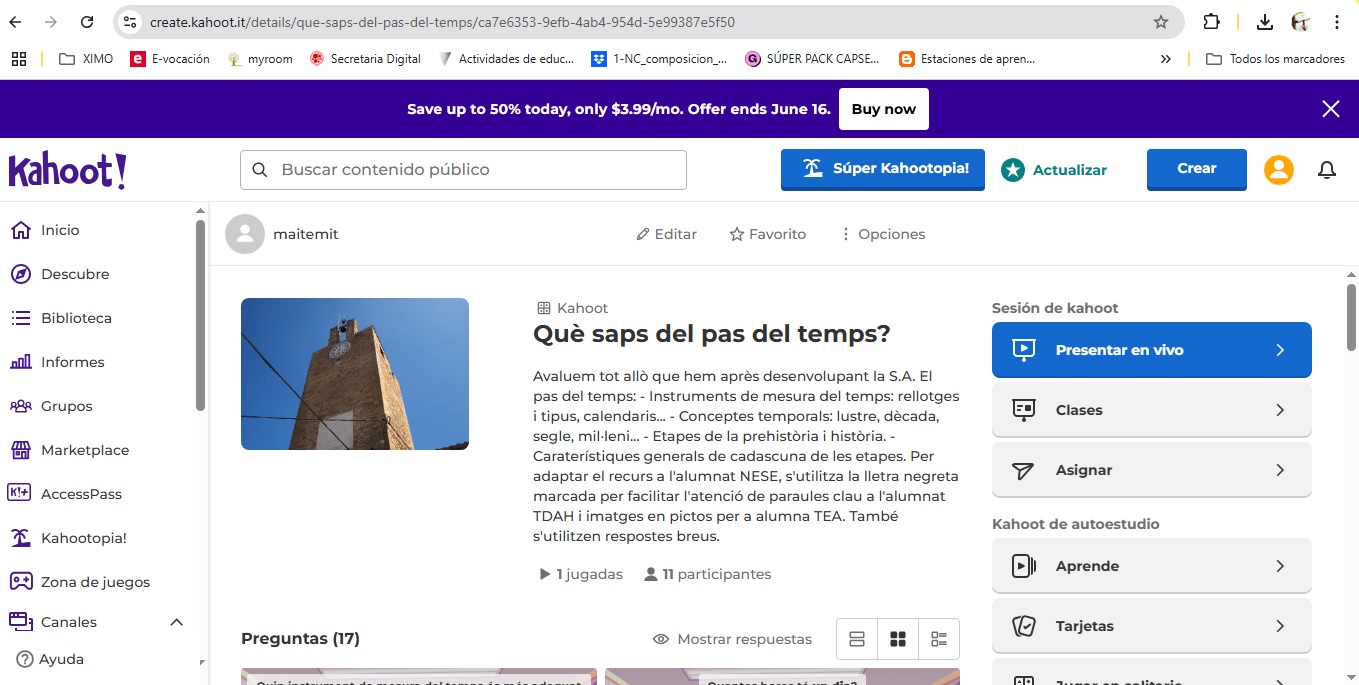Viewport: 1359px width, 685px height.
Task: Click Buy now in the promo banner
Action: tap(883, 109)
